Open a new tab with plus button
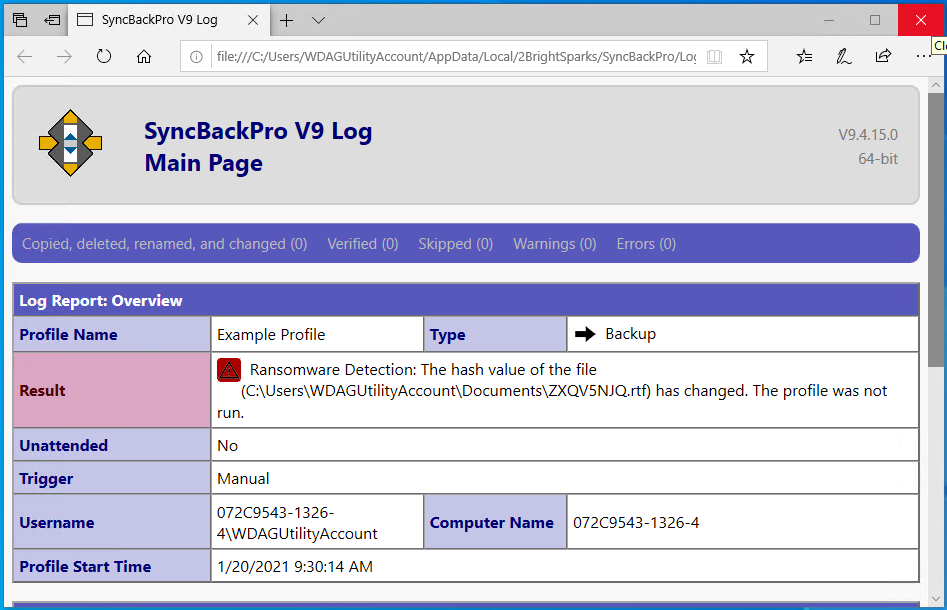This screenshot has width=947, height=610. (x=286, y=21)
